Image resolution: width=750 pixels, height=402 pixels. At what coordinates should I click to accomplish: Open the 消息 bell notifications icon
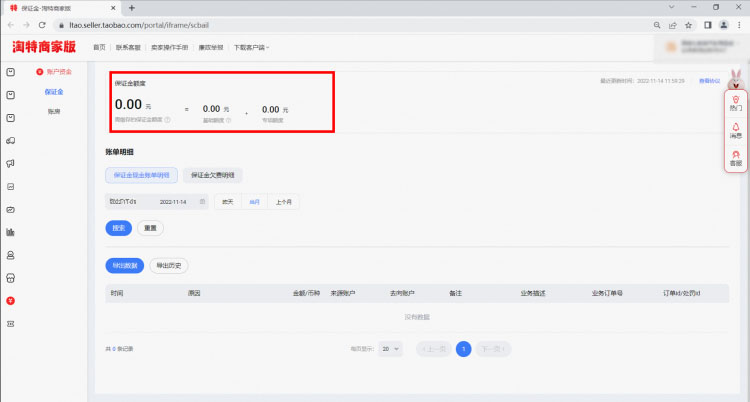coord(736,131)
